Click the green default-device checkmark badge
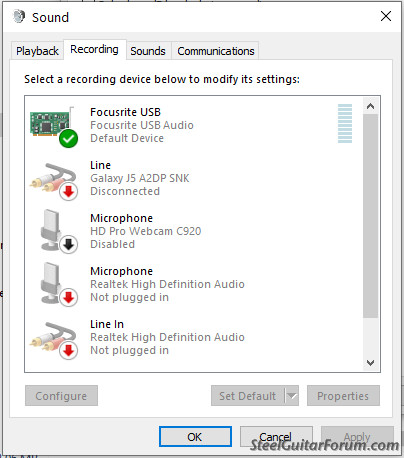This screenshot has width=404, height=458. coord(69,139)
